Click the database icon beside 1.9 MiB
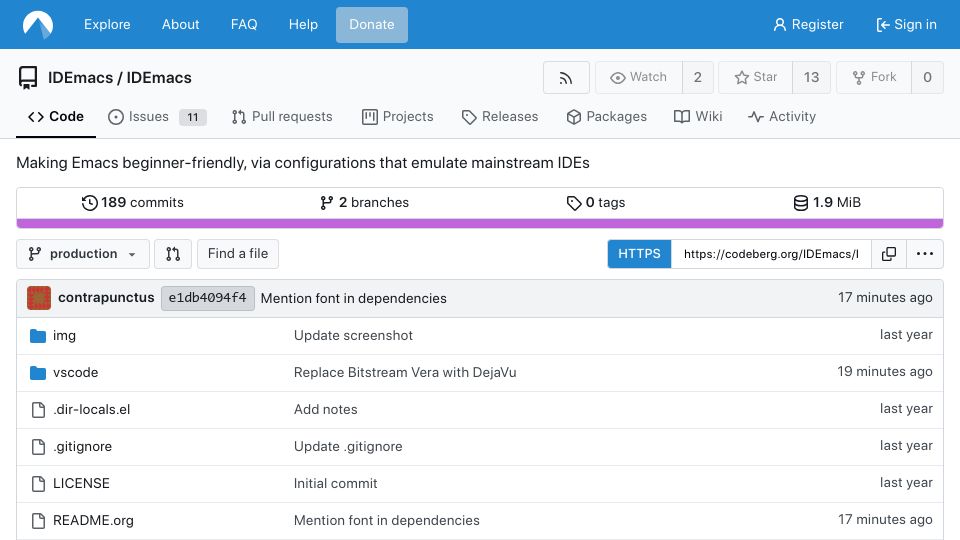960x540 pixels. click(801, 203)
